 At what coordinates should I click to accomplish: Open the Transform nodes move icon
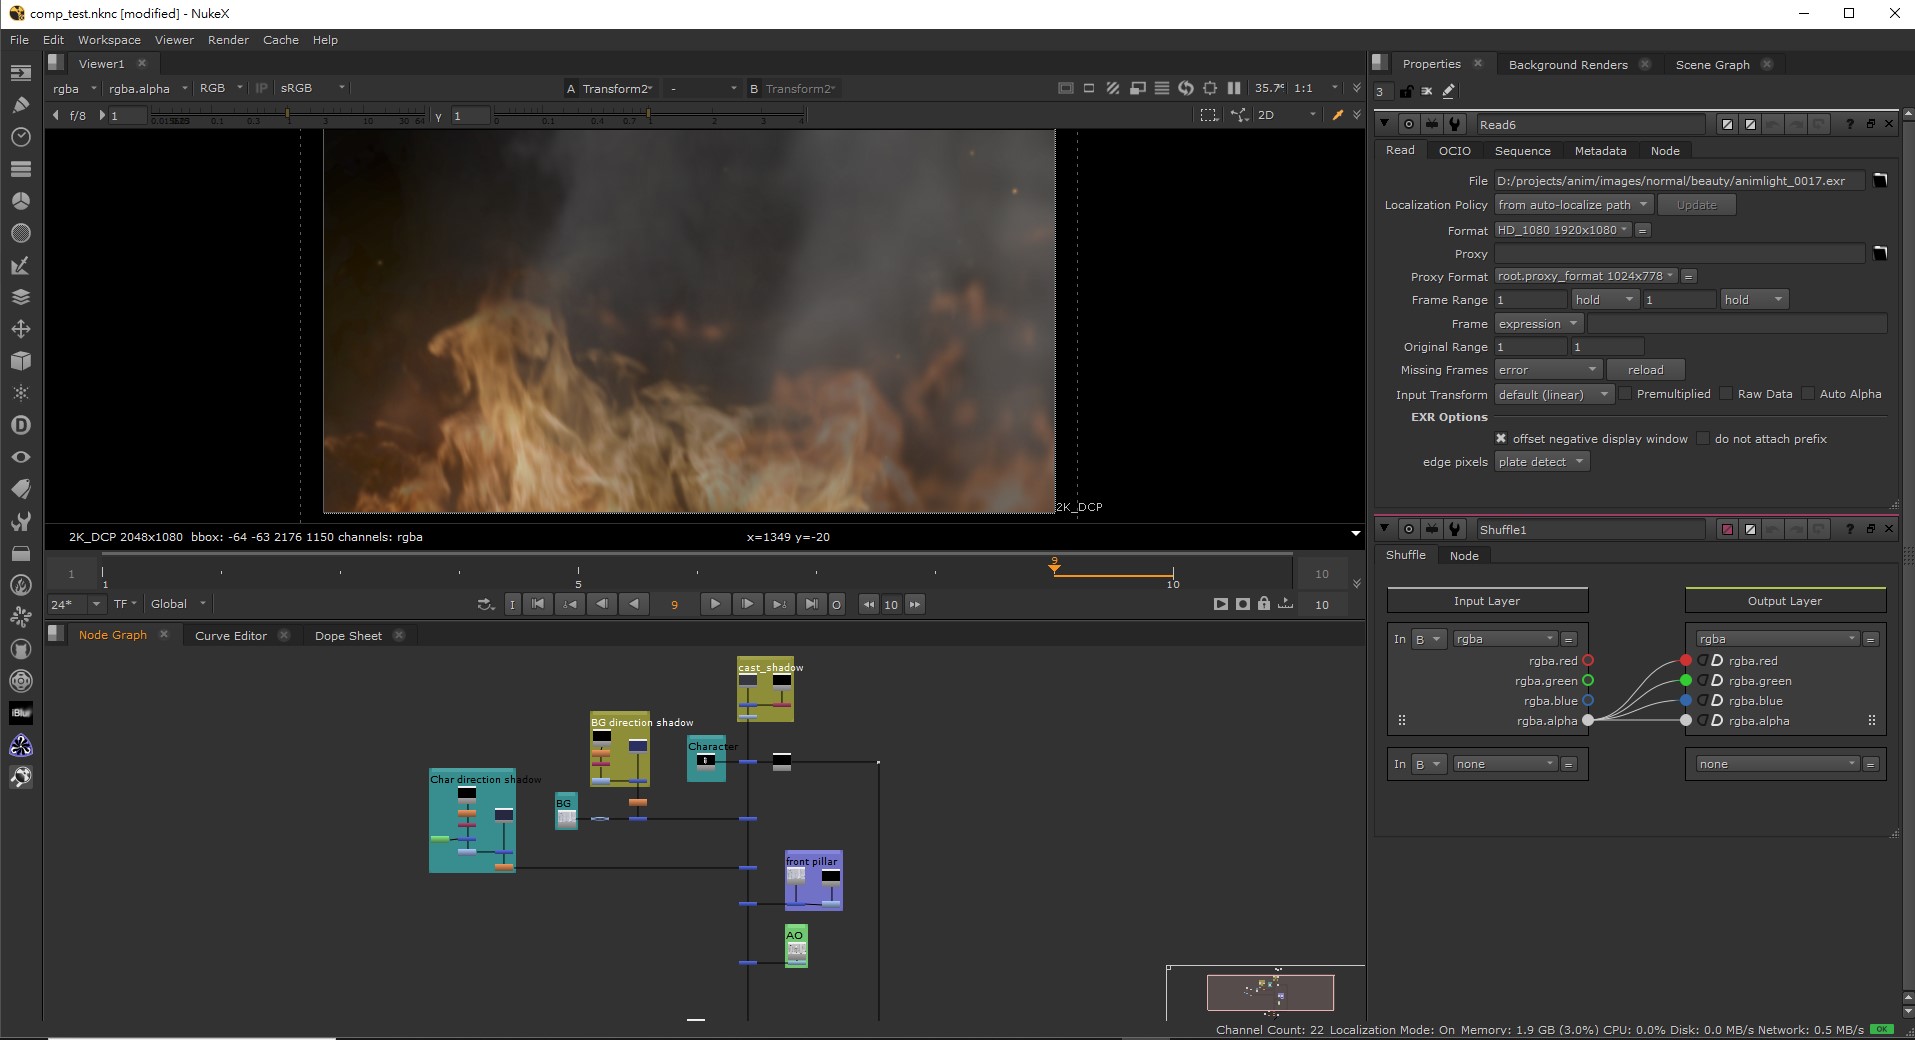coord(21,329)
